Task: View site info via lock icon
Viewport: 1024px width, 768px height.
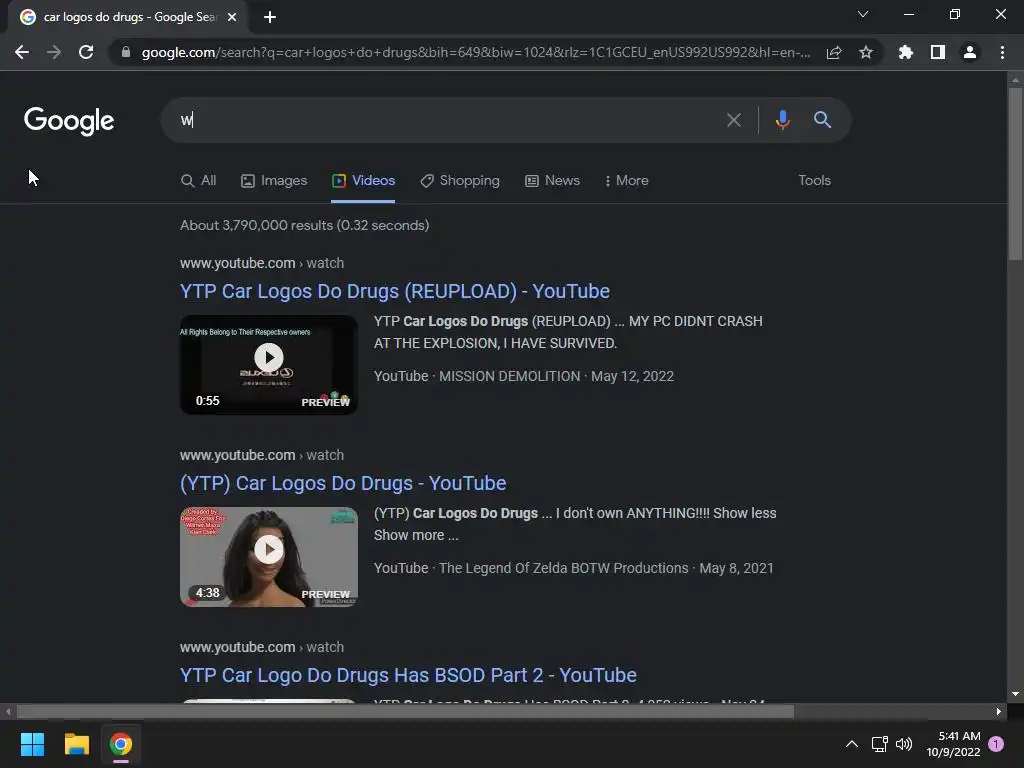Action: coord(125,52)
